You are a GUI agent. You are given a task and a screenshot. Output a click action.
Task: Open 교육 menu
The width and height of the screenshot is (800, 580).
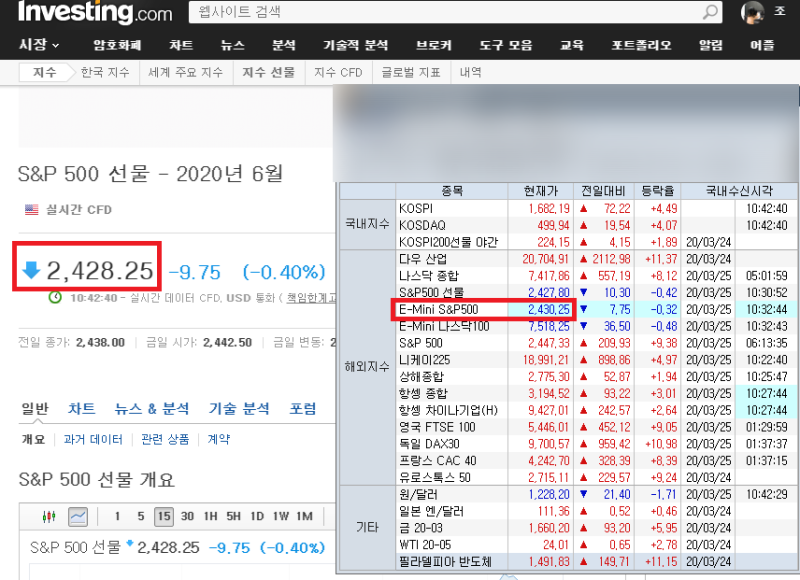pos(571,45)
